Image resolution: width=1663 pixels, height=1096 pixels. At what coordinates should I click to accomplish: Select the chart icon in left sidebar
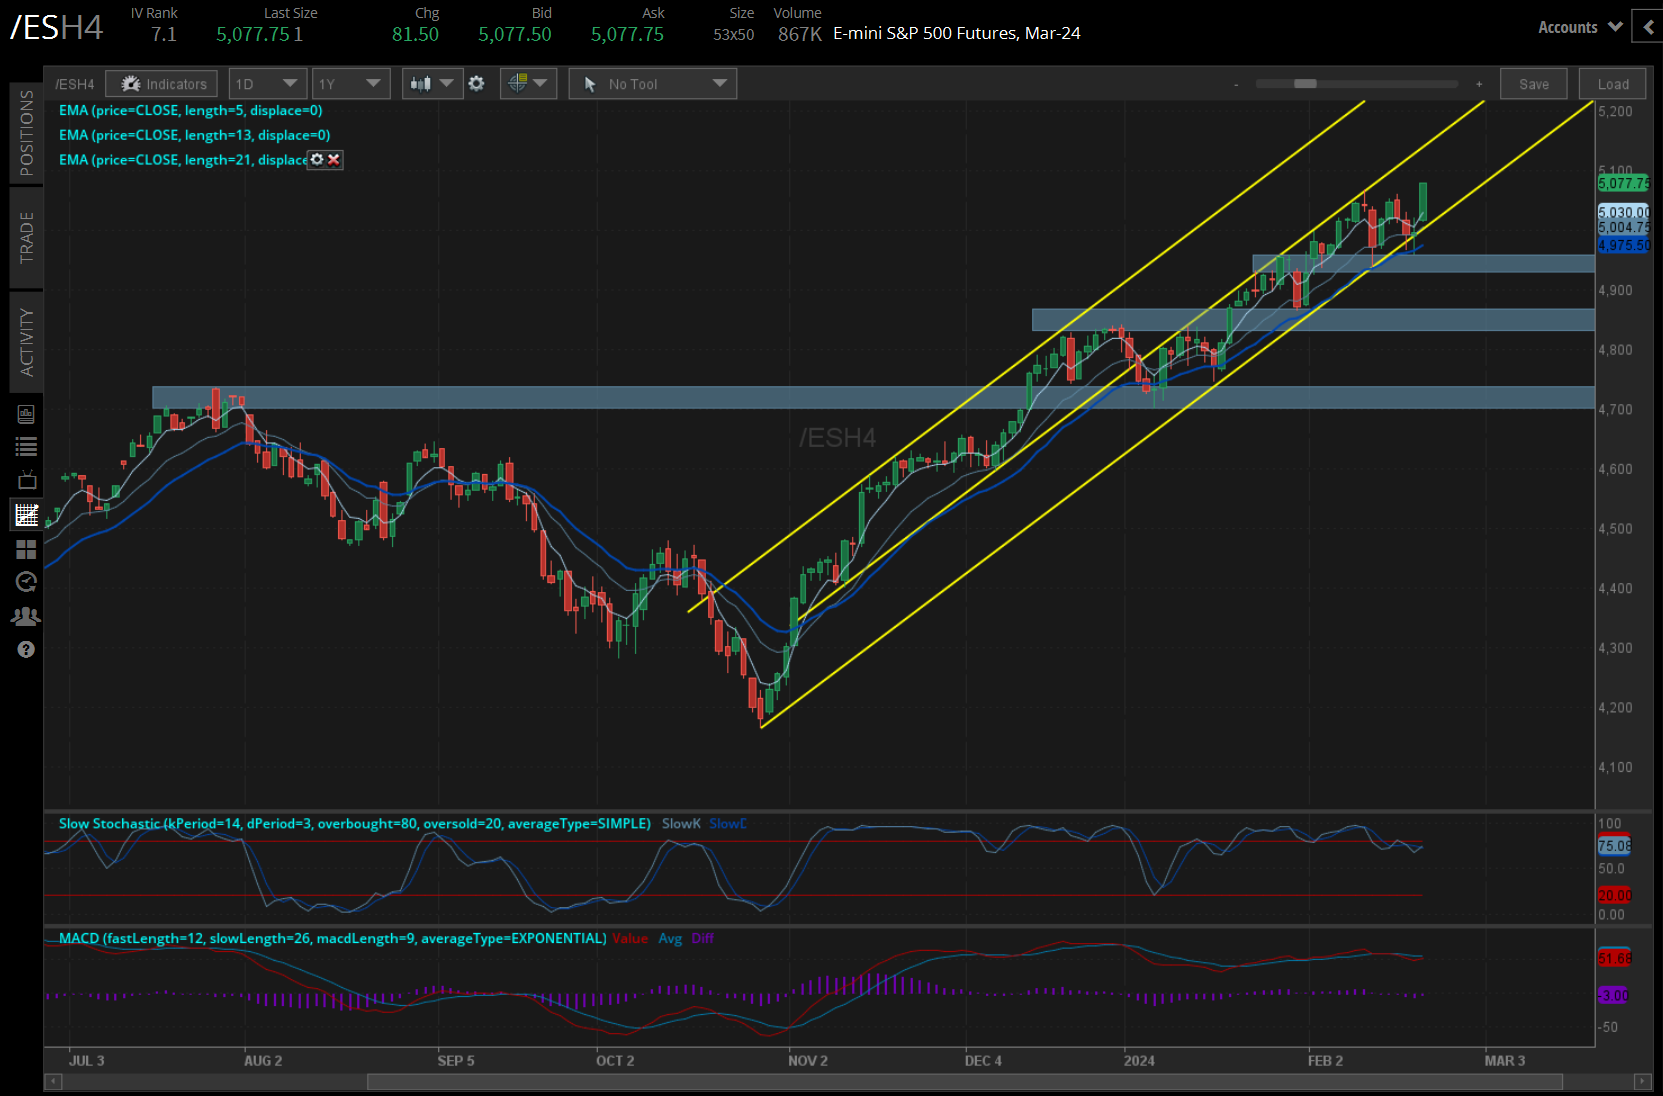coord(26,514)
